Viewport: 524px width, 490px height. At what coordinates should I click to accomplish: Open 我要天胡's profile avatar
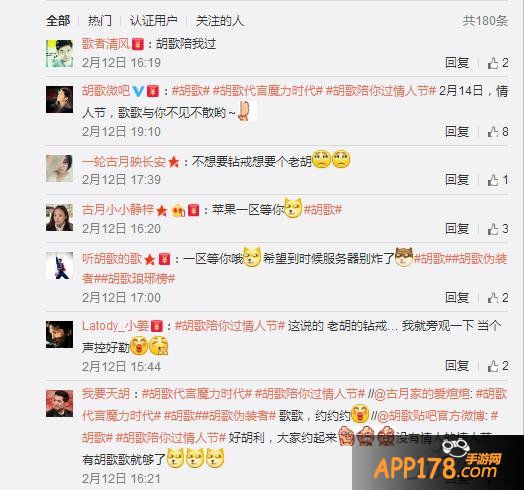(59, 403)
